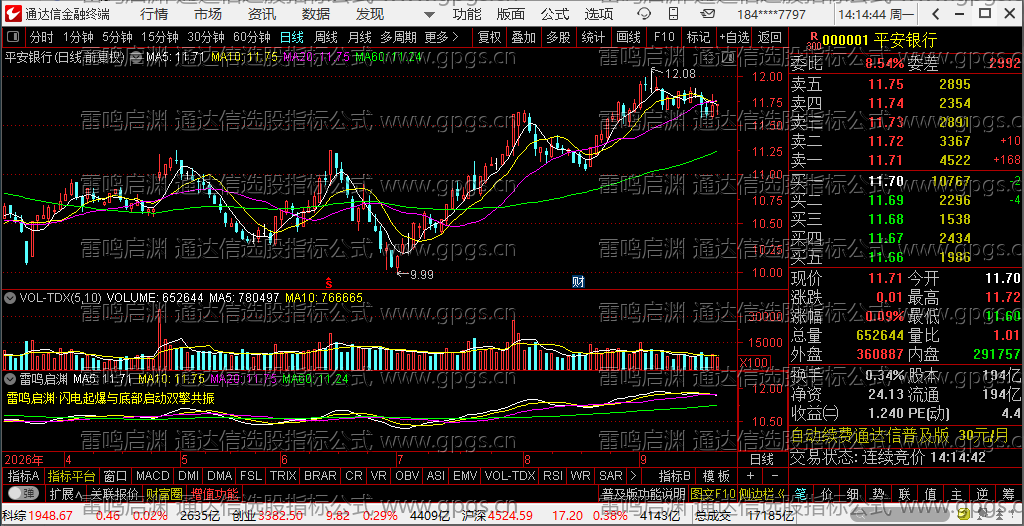The image size is (1024, 526).
Task: Select the 价 price side tab
Action: 826,493
